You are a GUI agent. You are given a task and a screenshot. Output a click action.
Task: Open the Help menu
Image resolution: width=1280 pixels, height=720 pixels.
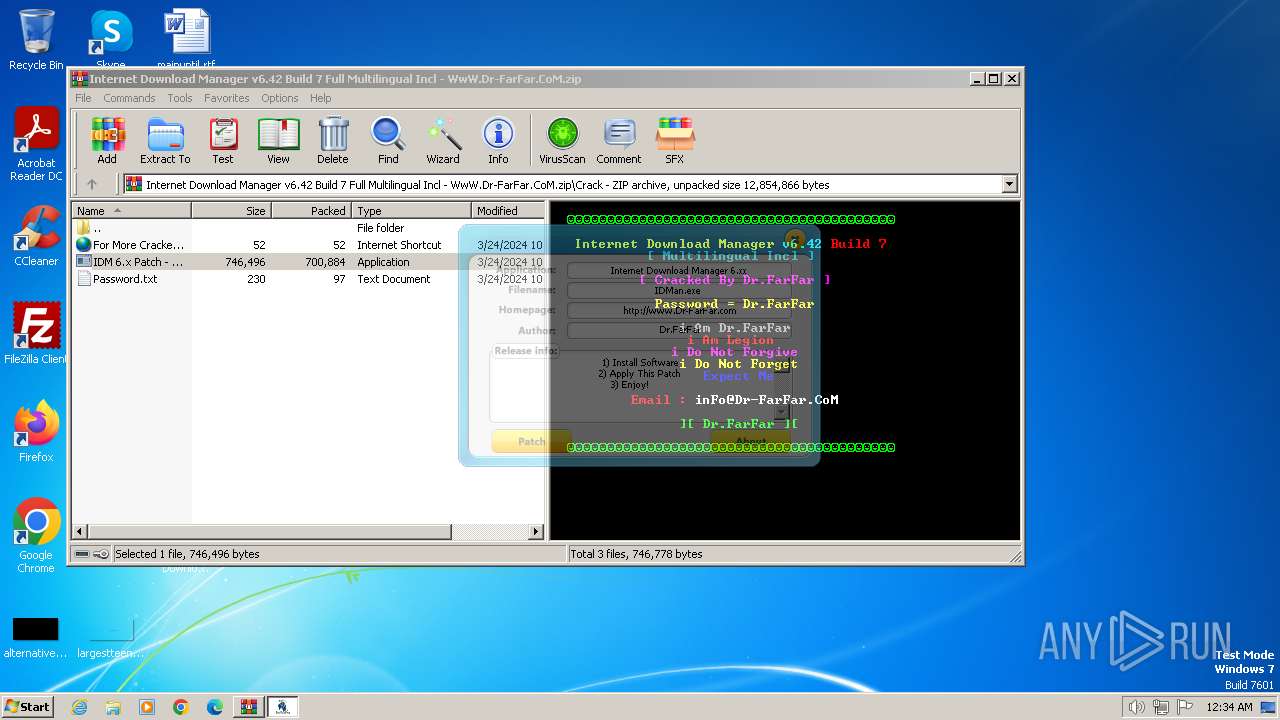click(320, 98)
